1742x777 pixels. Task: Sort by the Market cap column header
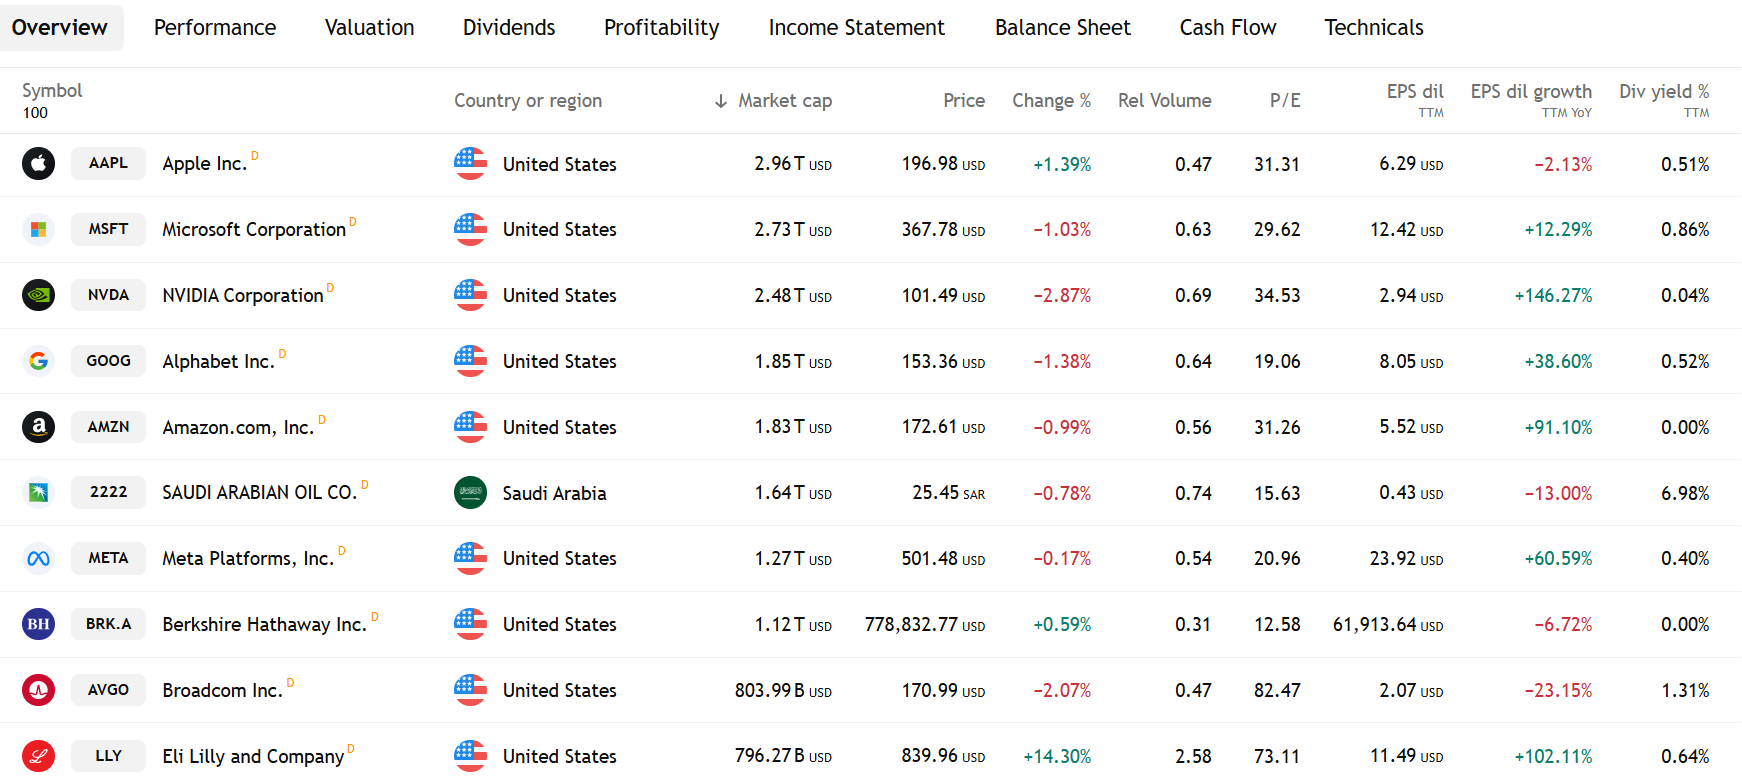(773, 101)
